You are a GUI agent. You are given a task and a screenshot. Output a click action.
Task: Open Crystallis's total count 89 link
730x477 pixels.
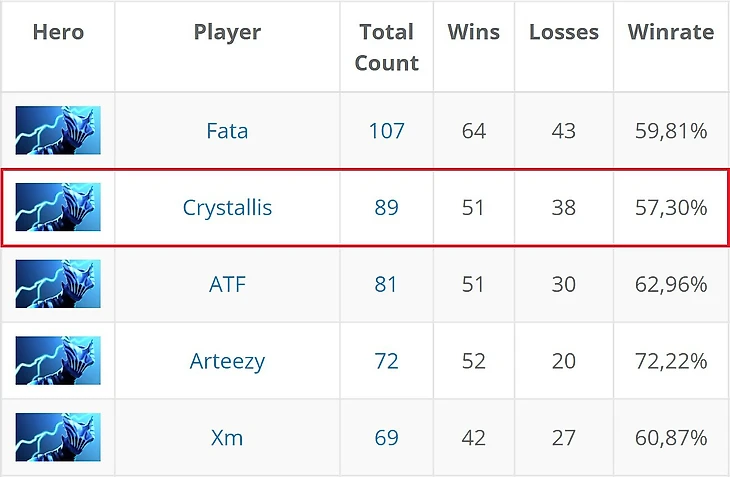[x=386, y=207]
